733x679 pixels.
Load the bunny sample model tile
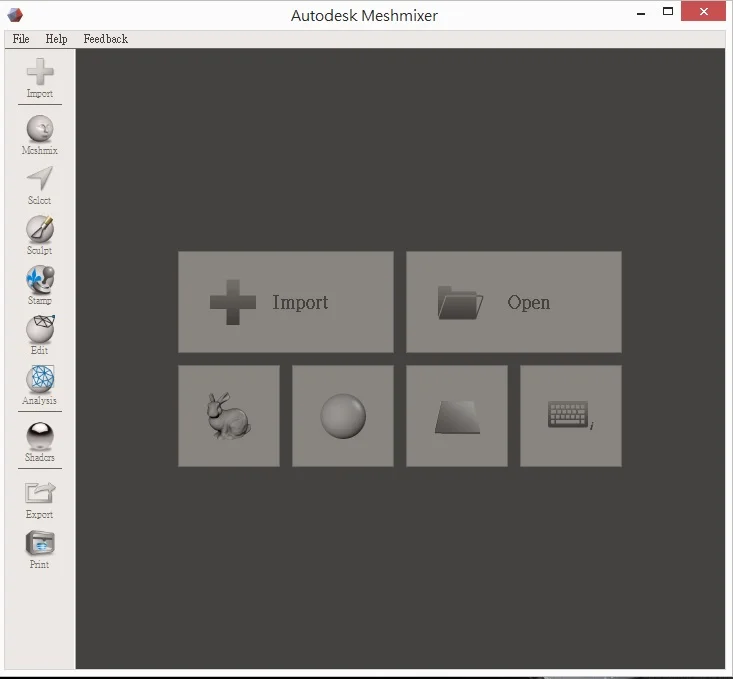(229, 416)
